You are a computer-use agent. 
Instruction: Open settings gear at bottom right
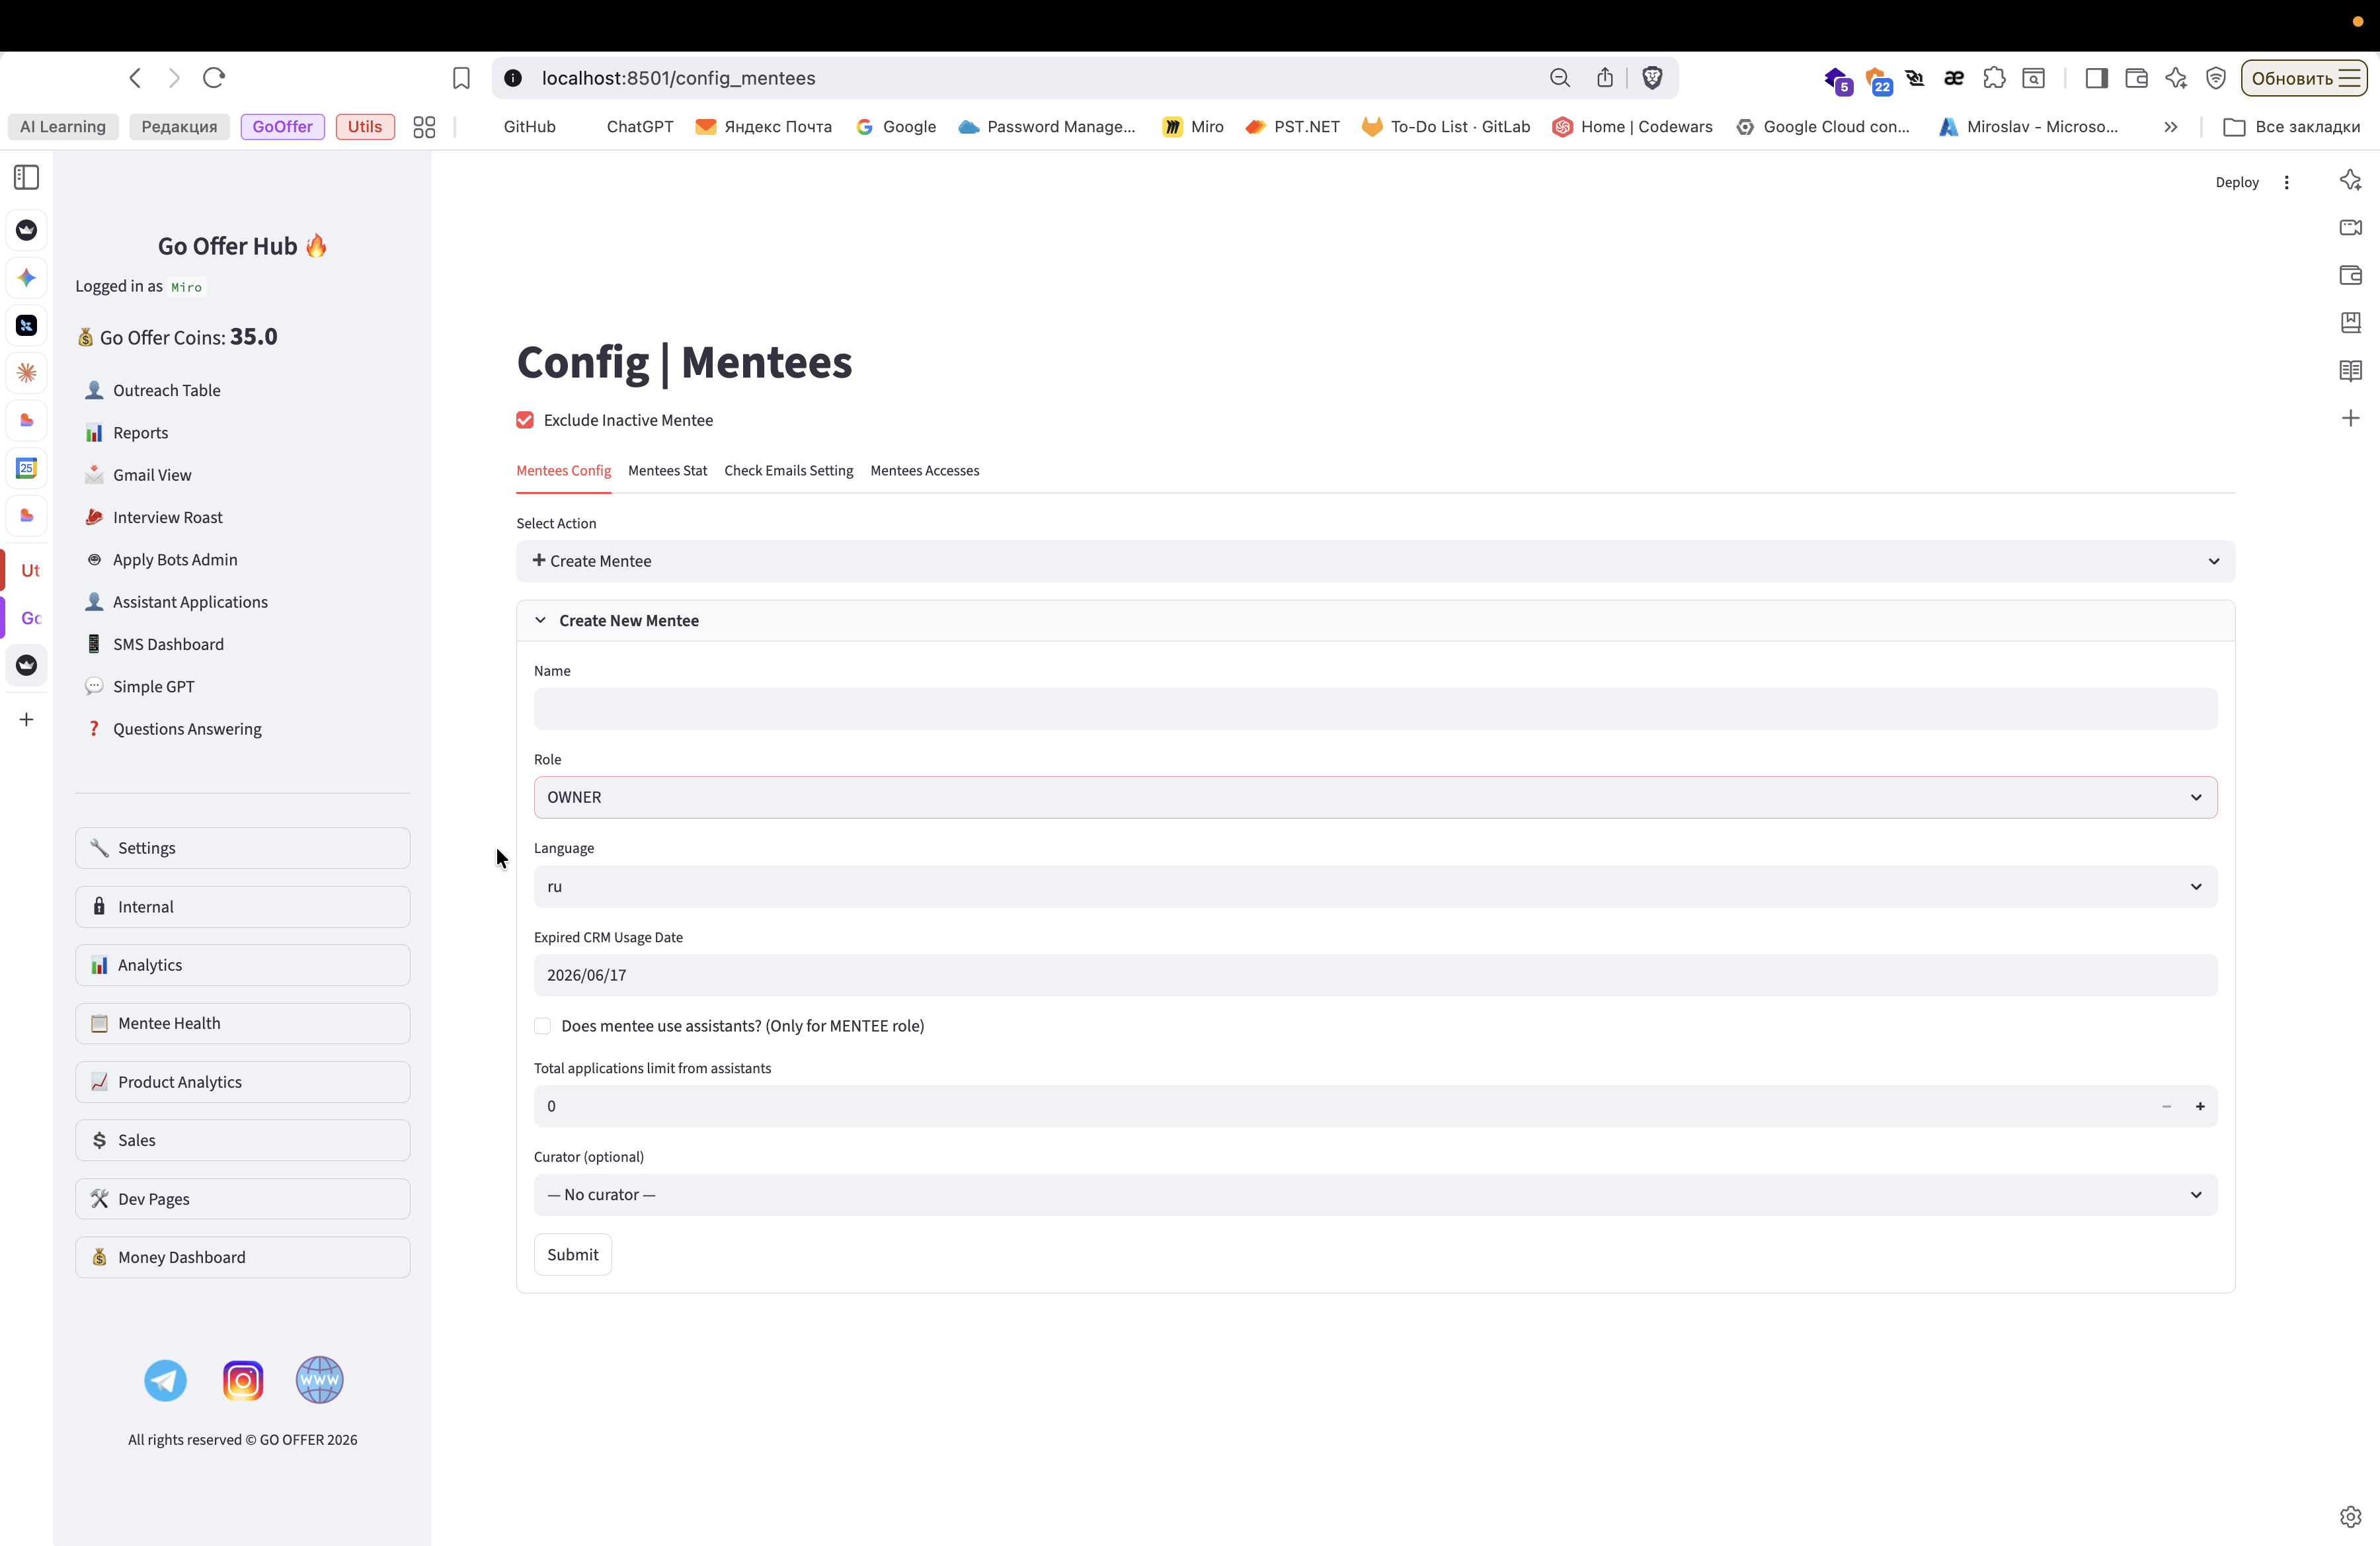coord(2350,1516)
